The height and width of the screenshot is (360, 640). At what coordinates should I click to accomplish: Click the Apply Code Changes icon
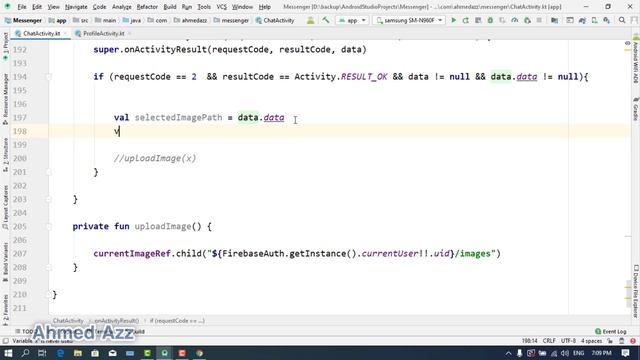tap(478, 20)
